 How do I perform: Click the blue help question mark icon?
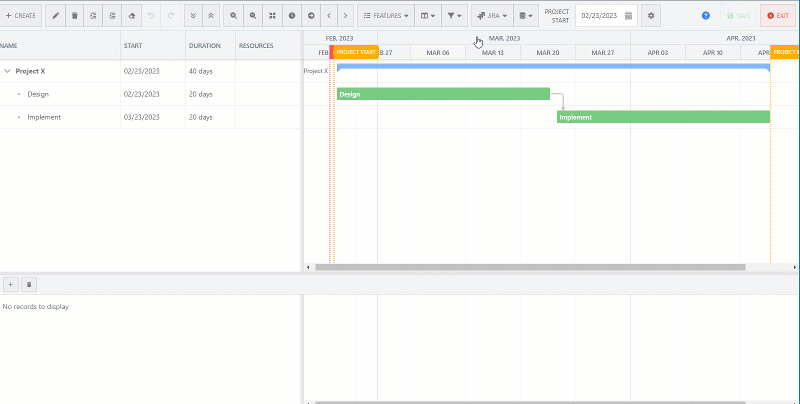[706, 16]
